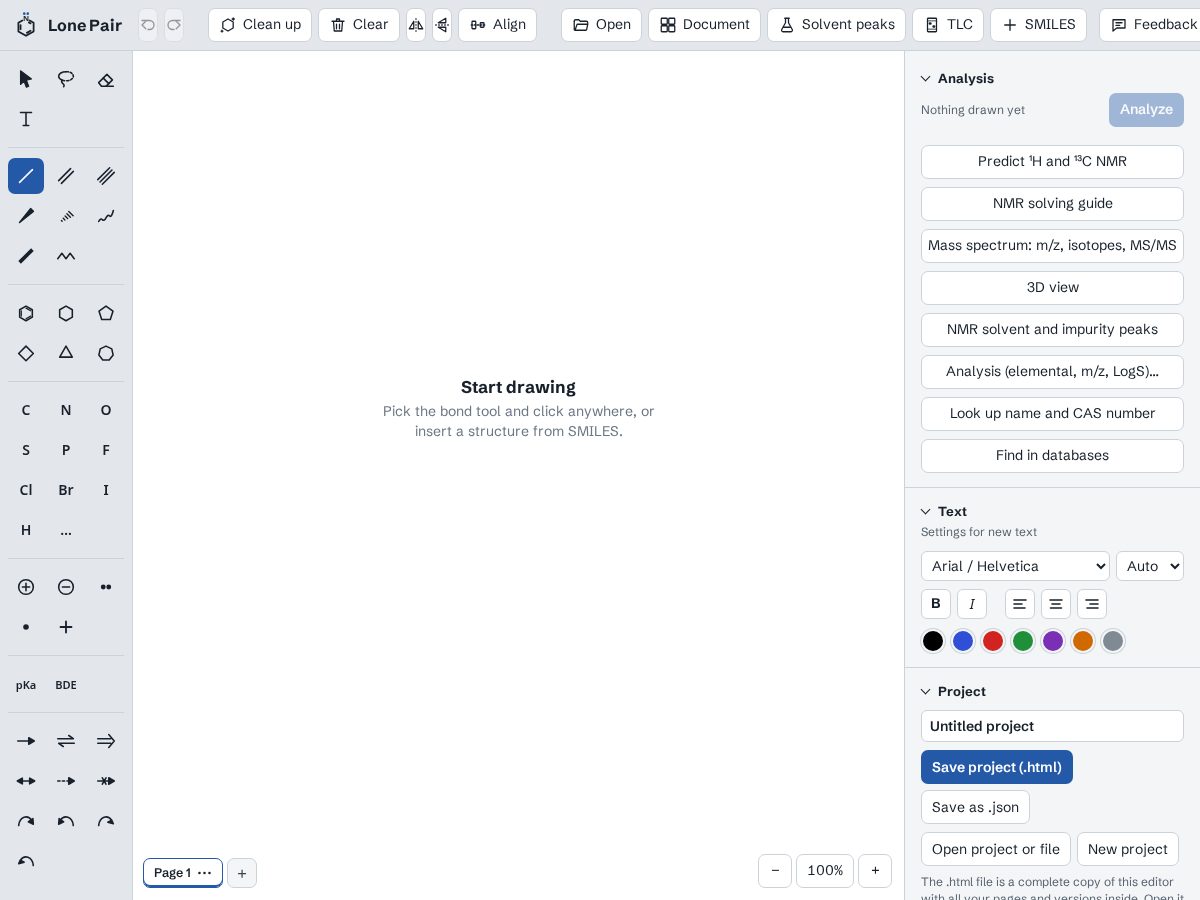Viewport: 1200px width, 900px height.
Task: Click the Clean up button
Action: 260,25
